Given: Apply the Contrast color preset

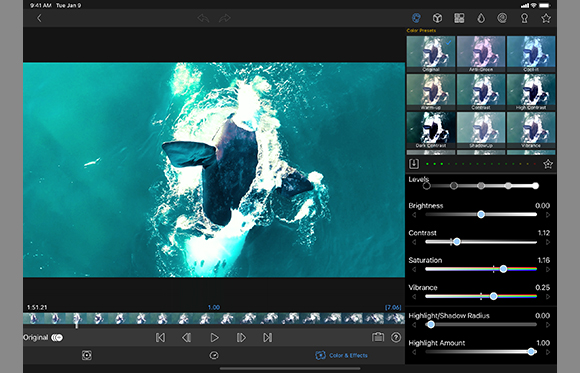Looking at the screenshot, I should pos(481,92).
